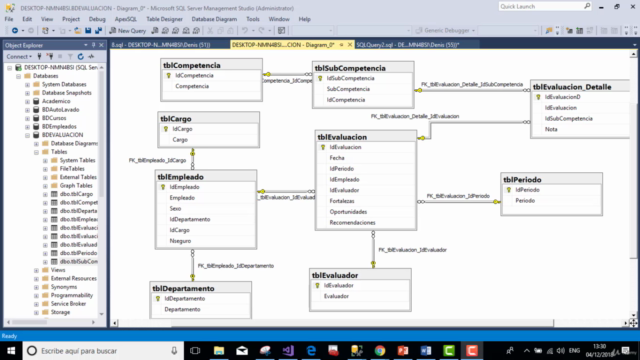Expand the Academico database node
Viewport: 640px width, 360px height.
click(x=27, y=101)
